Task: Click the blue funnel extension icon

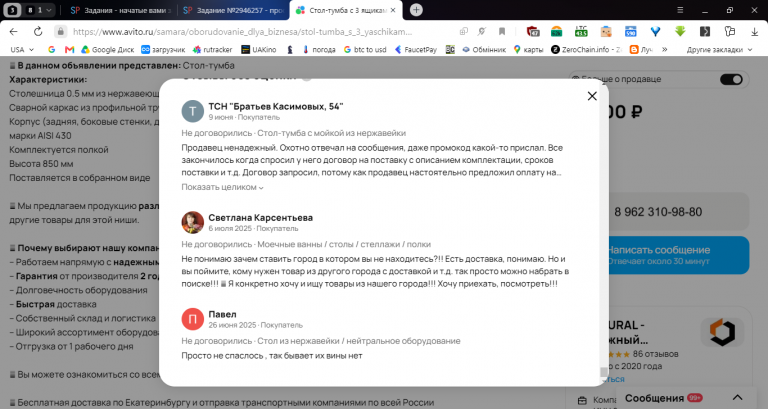Action: pos(655,31)
